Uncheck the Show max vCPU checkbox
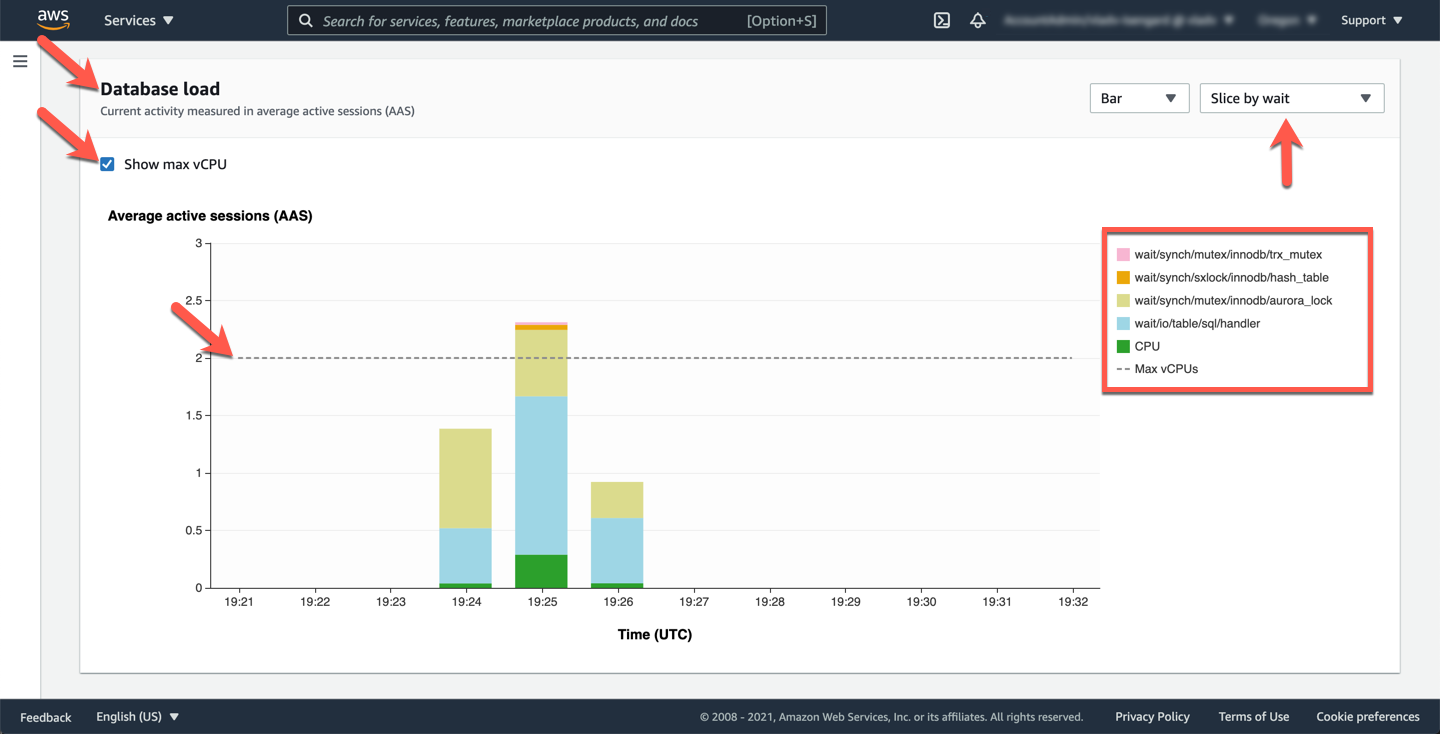The width and height of the screenshot is (1440, 734). 107,164
